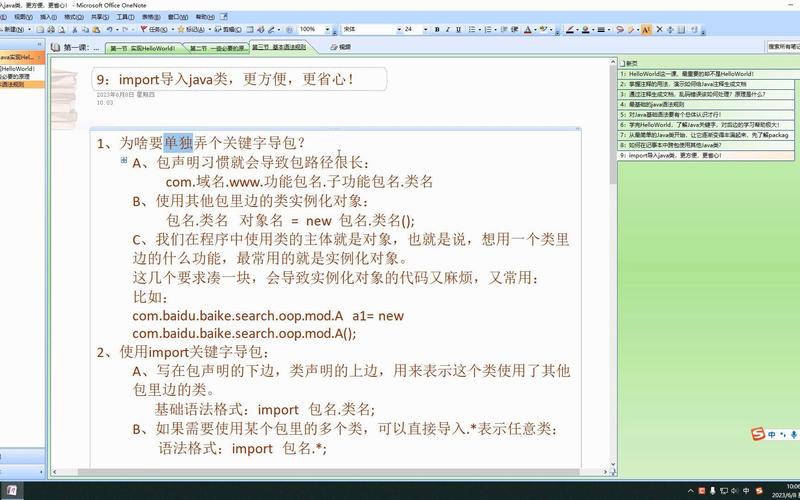Toggle Underline formatting

458,29
